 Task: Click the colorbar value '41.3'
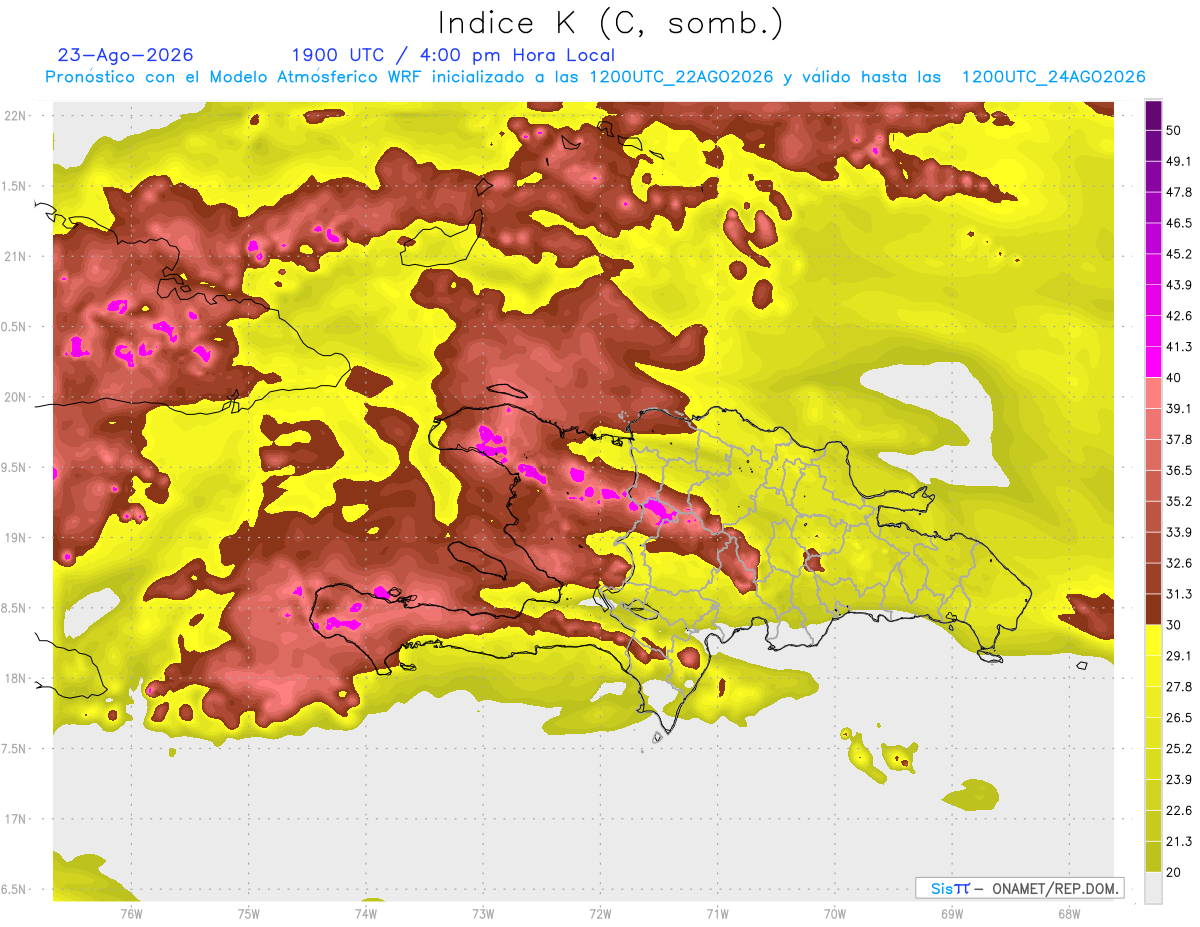[x=1179, y=347]
